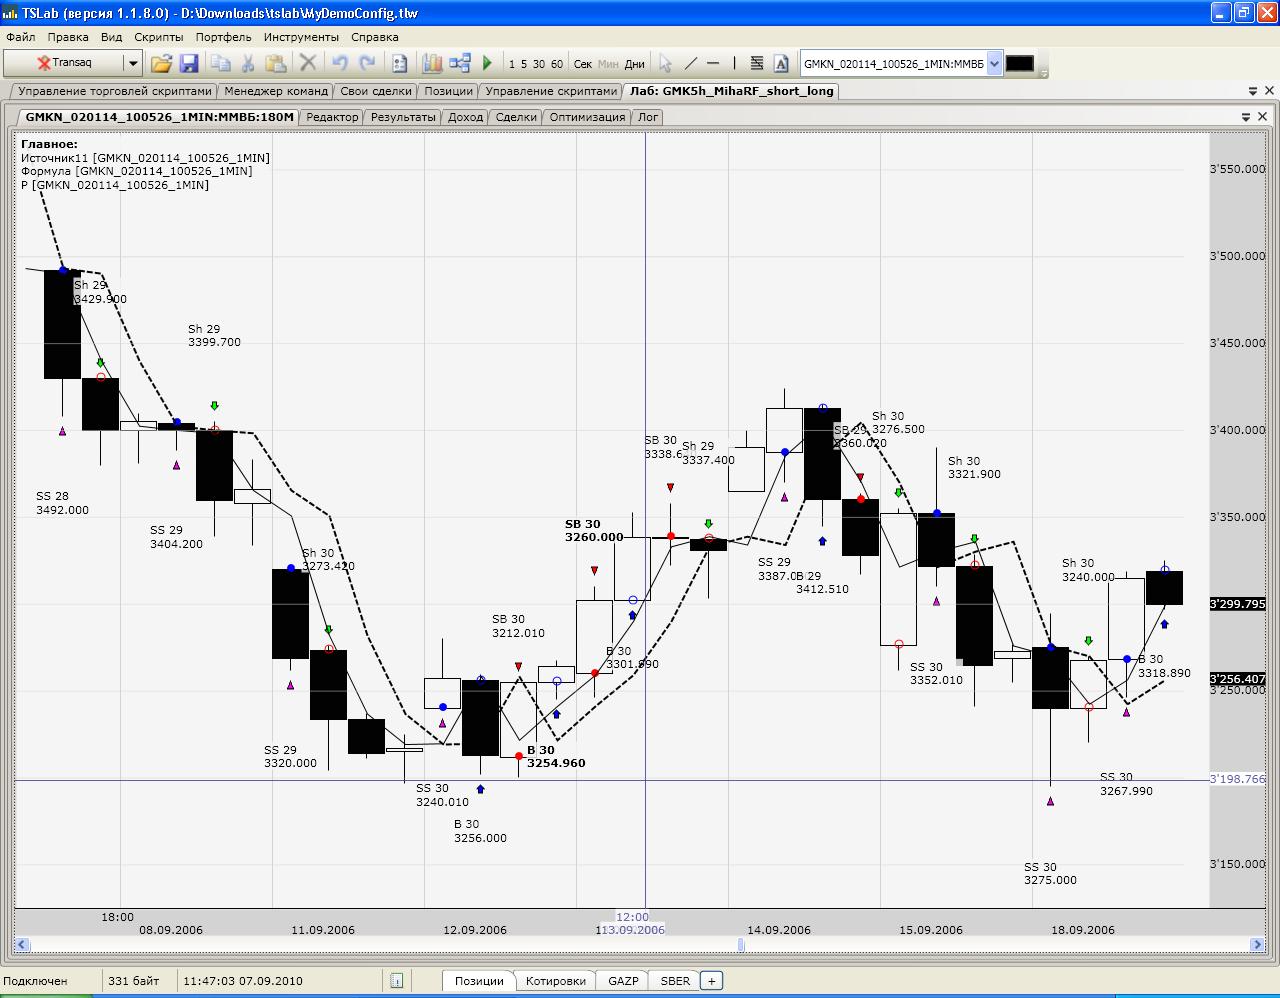The width and height of the screenshot is (1280, 998).
Task: Open the outer document tab list dropdown
Action: point(1252,91)
